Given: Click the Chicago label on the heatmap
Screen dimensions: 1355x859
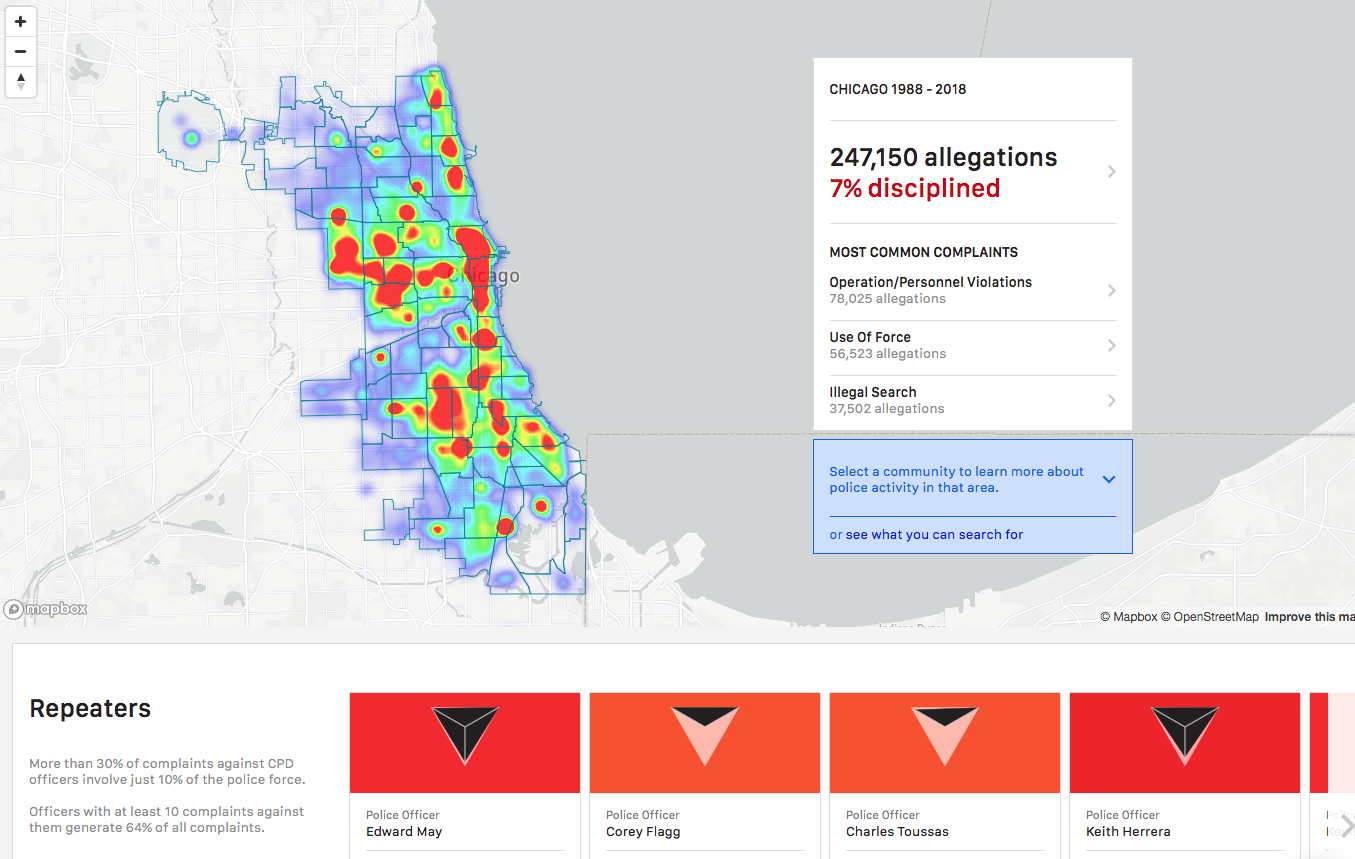Looking at the screenshot, I should point(490,276).
